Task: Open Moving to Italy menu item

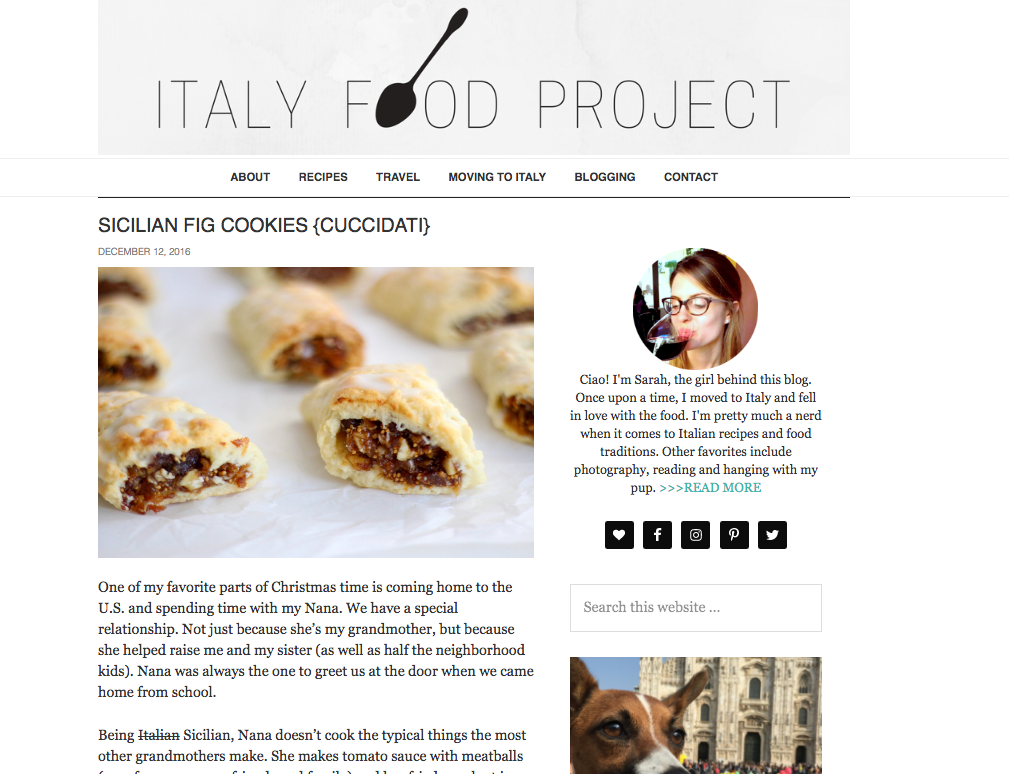Action: coord(497,177)
